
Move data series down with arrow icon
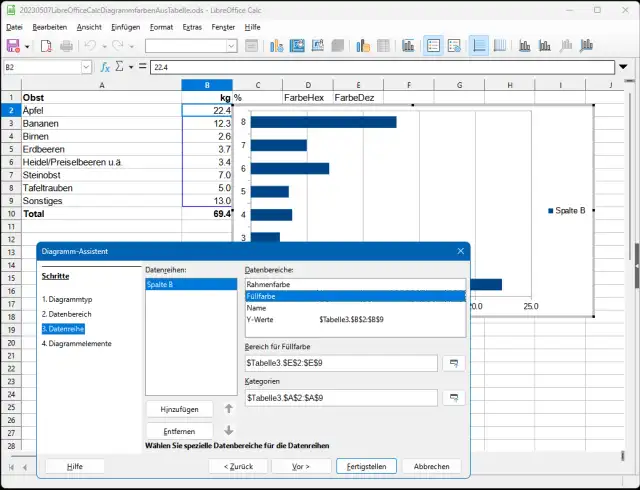point(228,431)
